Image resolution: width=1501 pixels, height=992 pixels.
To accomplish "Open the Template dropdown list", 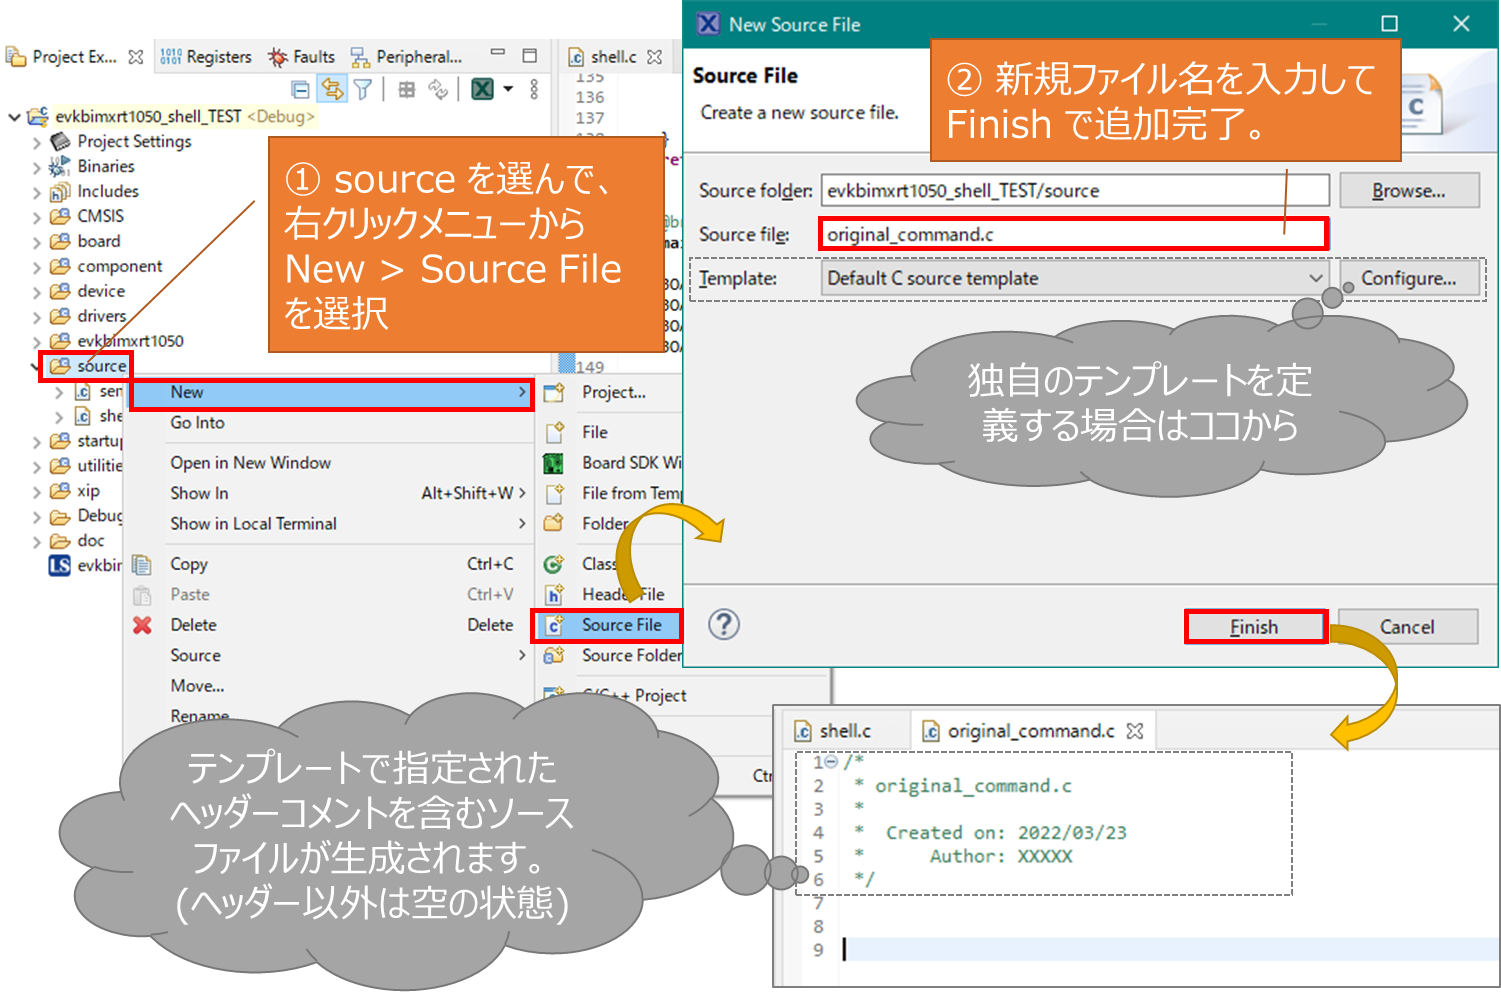I will [1315, 278].
